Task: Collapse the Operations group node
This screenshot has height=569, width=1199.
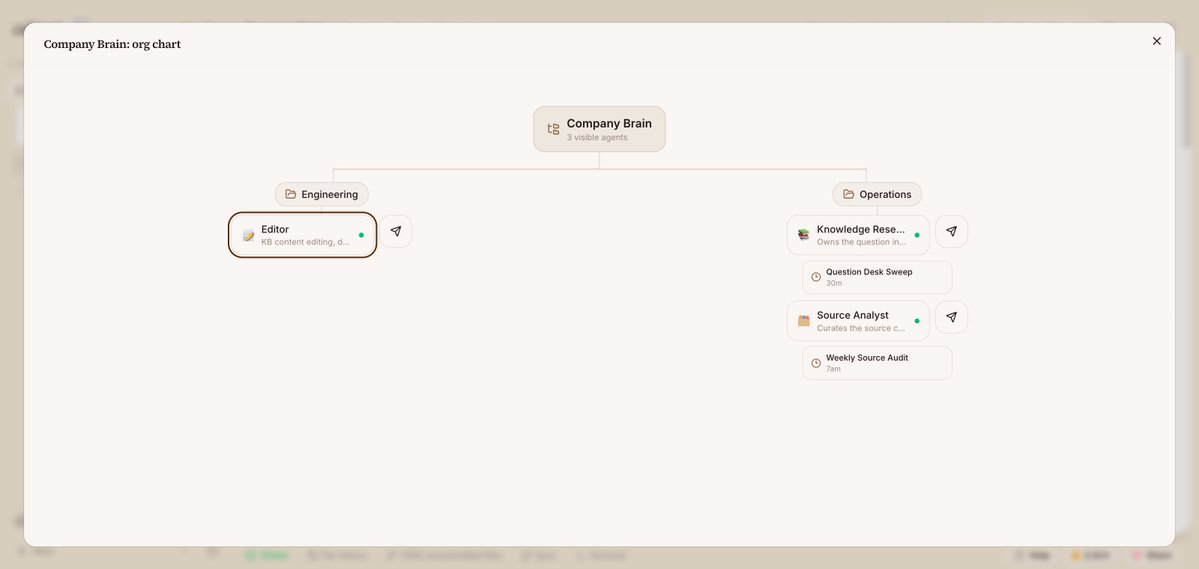Action: [877, 194]
